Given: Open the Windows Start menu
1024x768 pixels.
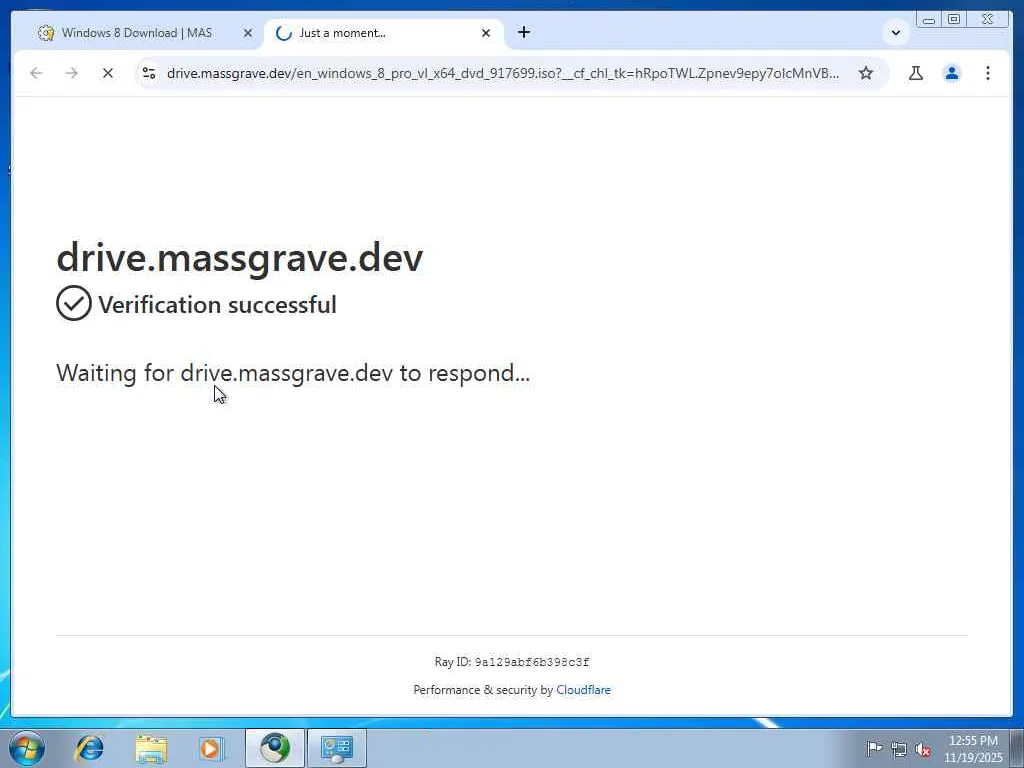Looking at the screenshot, I should pyautogui.click(x=27, y=748).
